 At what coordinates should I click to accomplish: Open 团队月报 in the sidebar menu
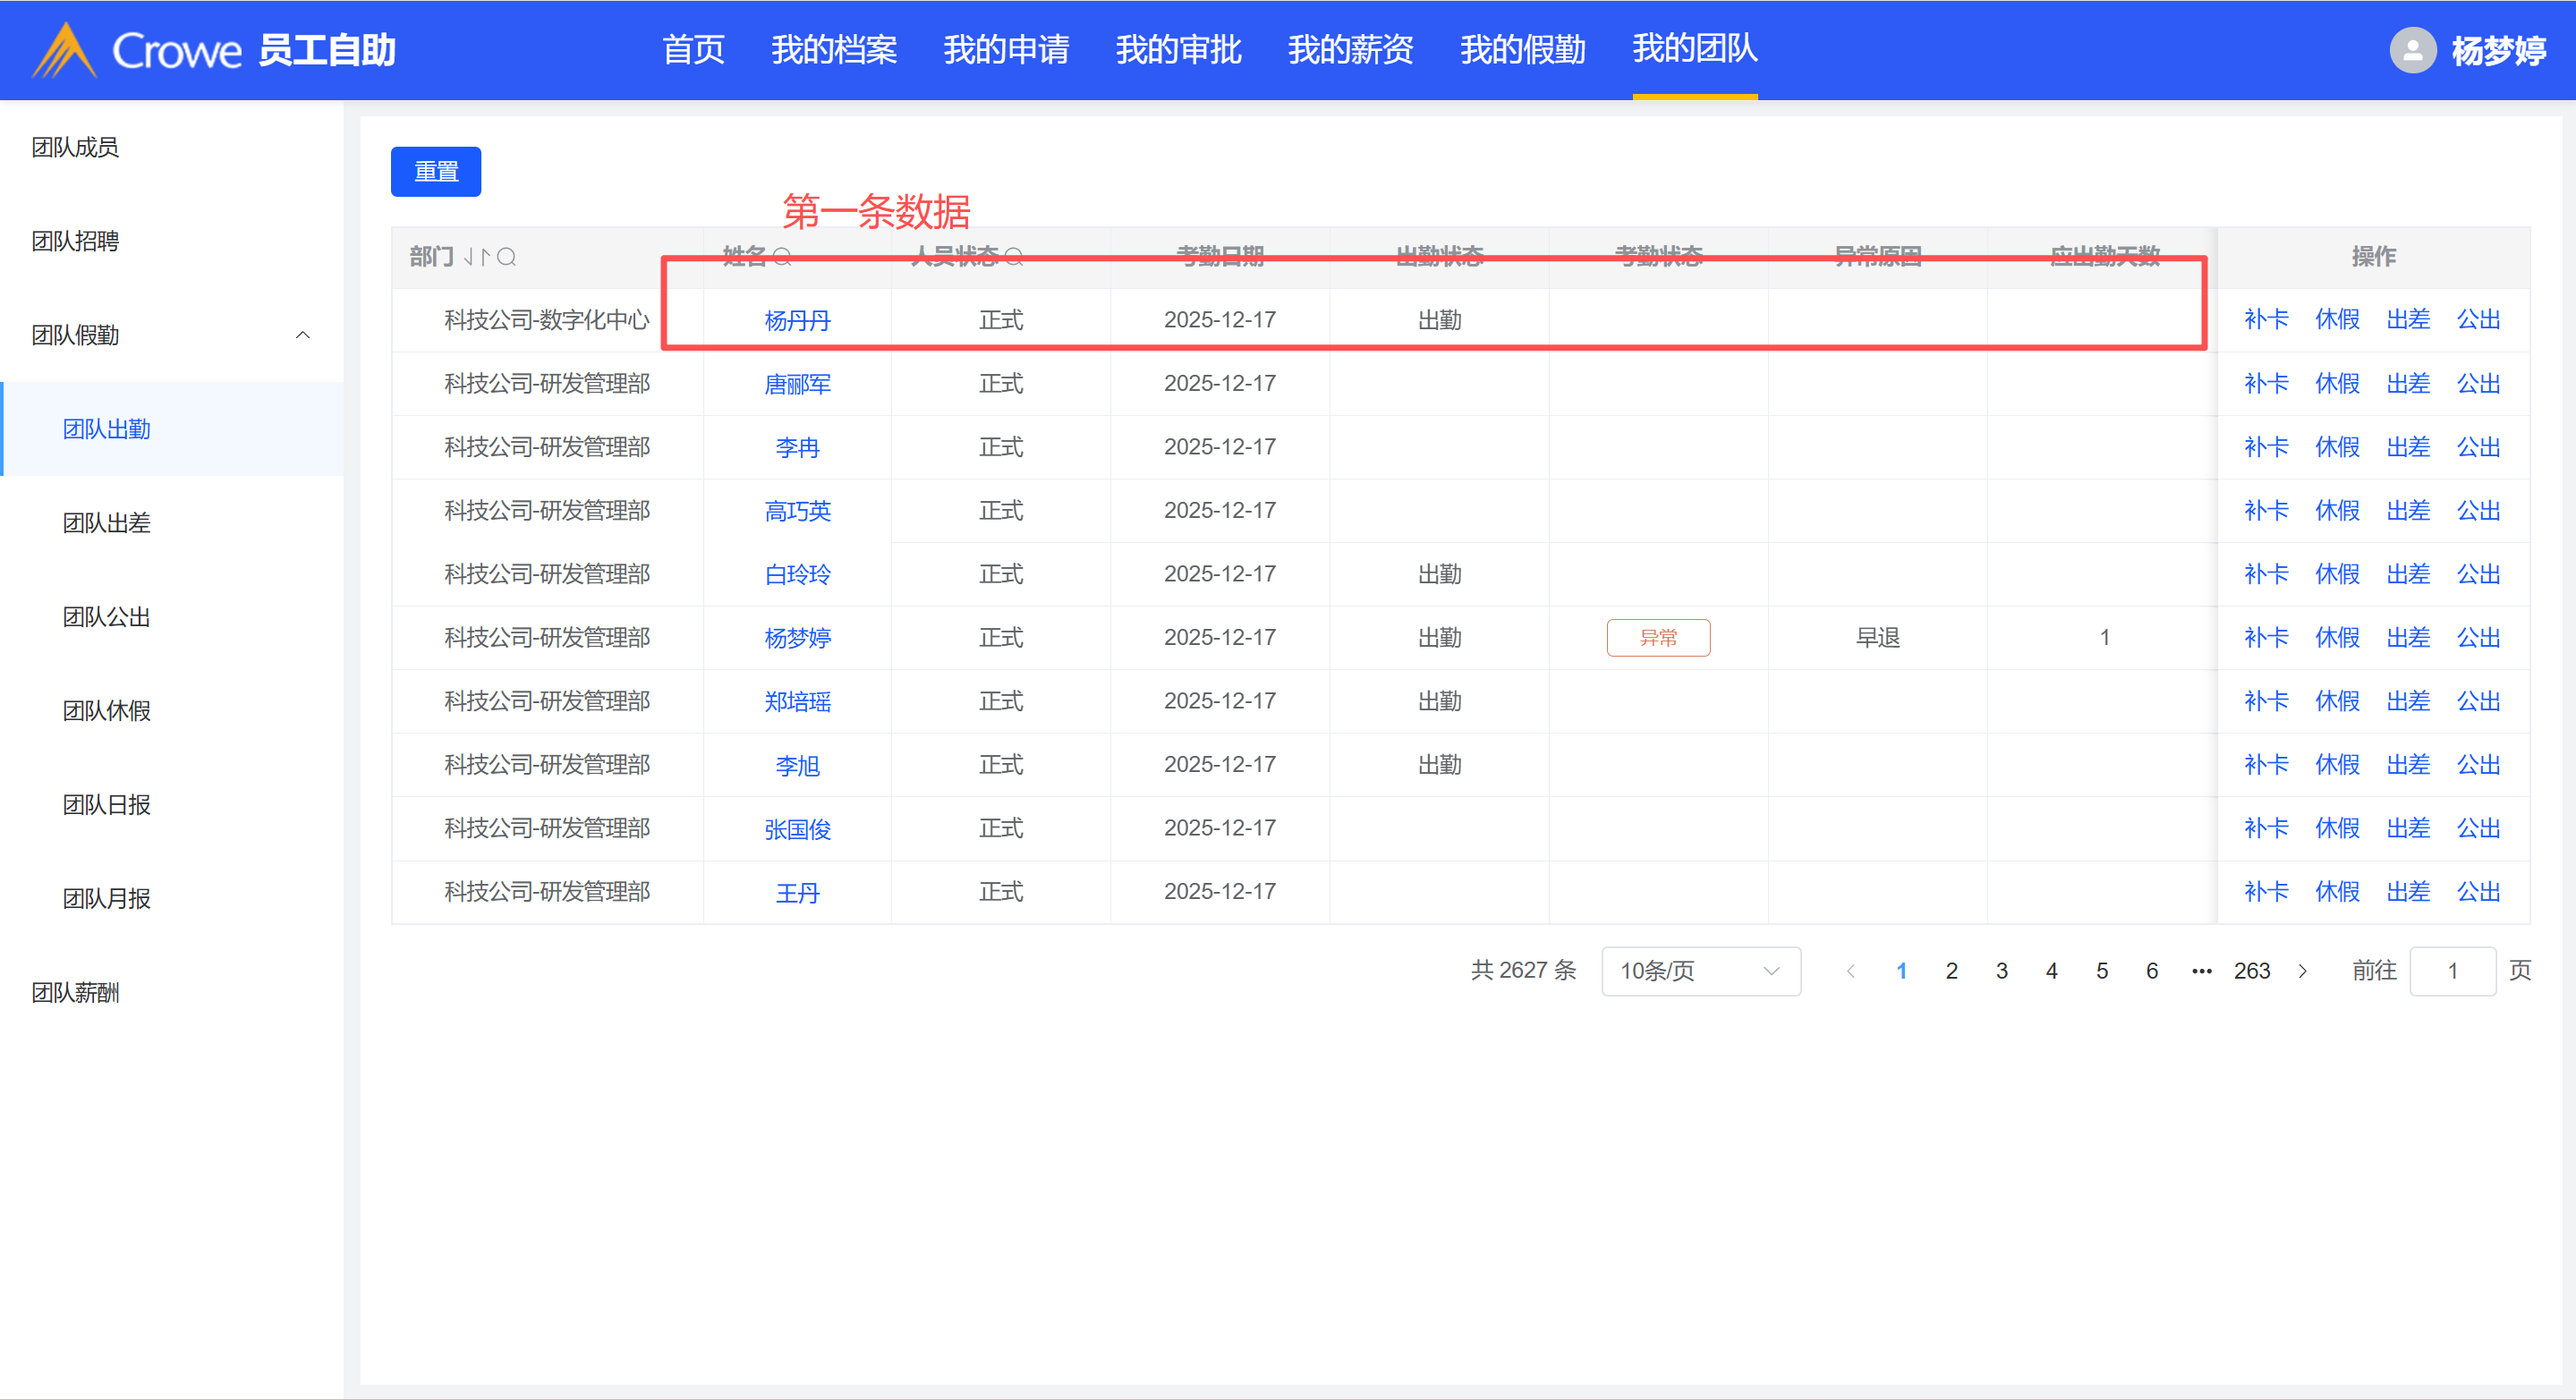click(x=106, y=898)
